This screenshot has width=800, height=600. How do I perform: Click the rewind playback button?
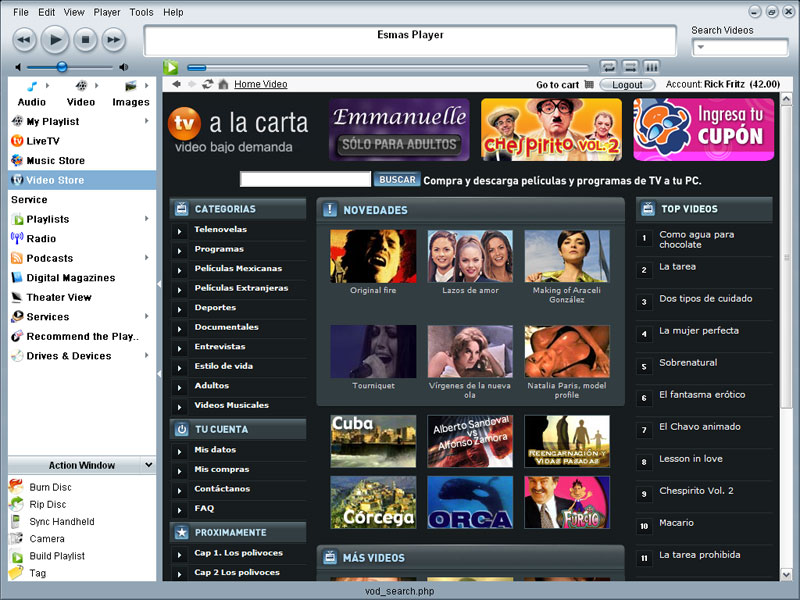pos(24,40)
